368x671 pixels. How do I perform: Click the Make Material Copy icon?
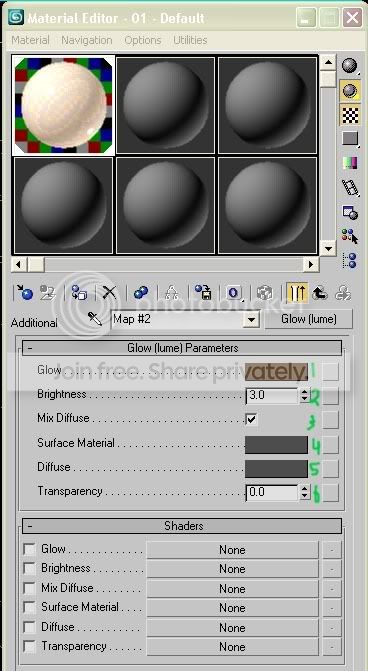(141, 293)
